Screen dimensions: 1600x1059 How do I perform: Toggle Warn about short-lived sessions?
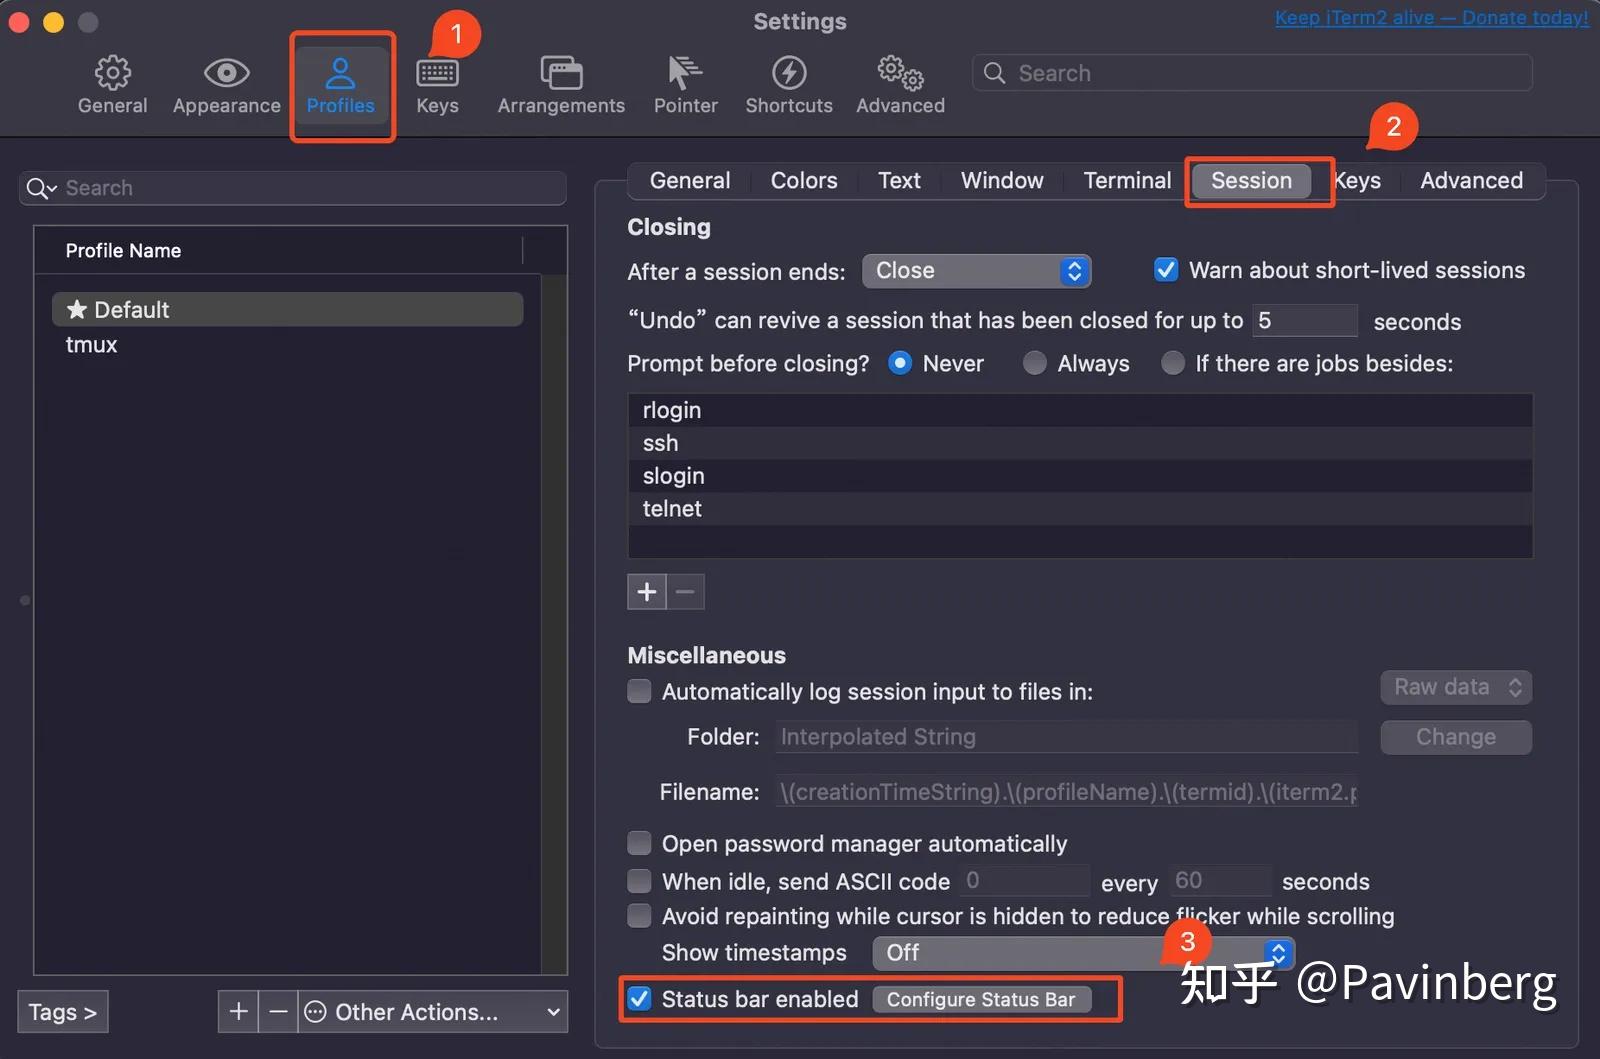(x=1166, y=269)
